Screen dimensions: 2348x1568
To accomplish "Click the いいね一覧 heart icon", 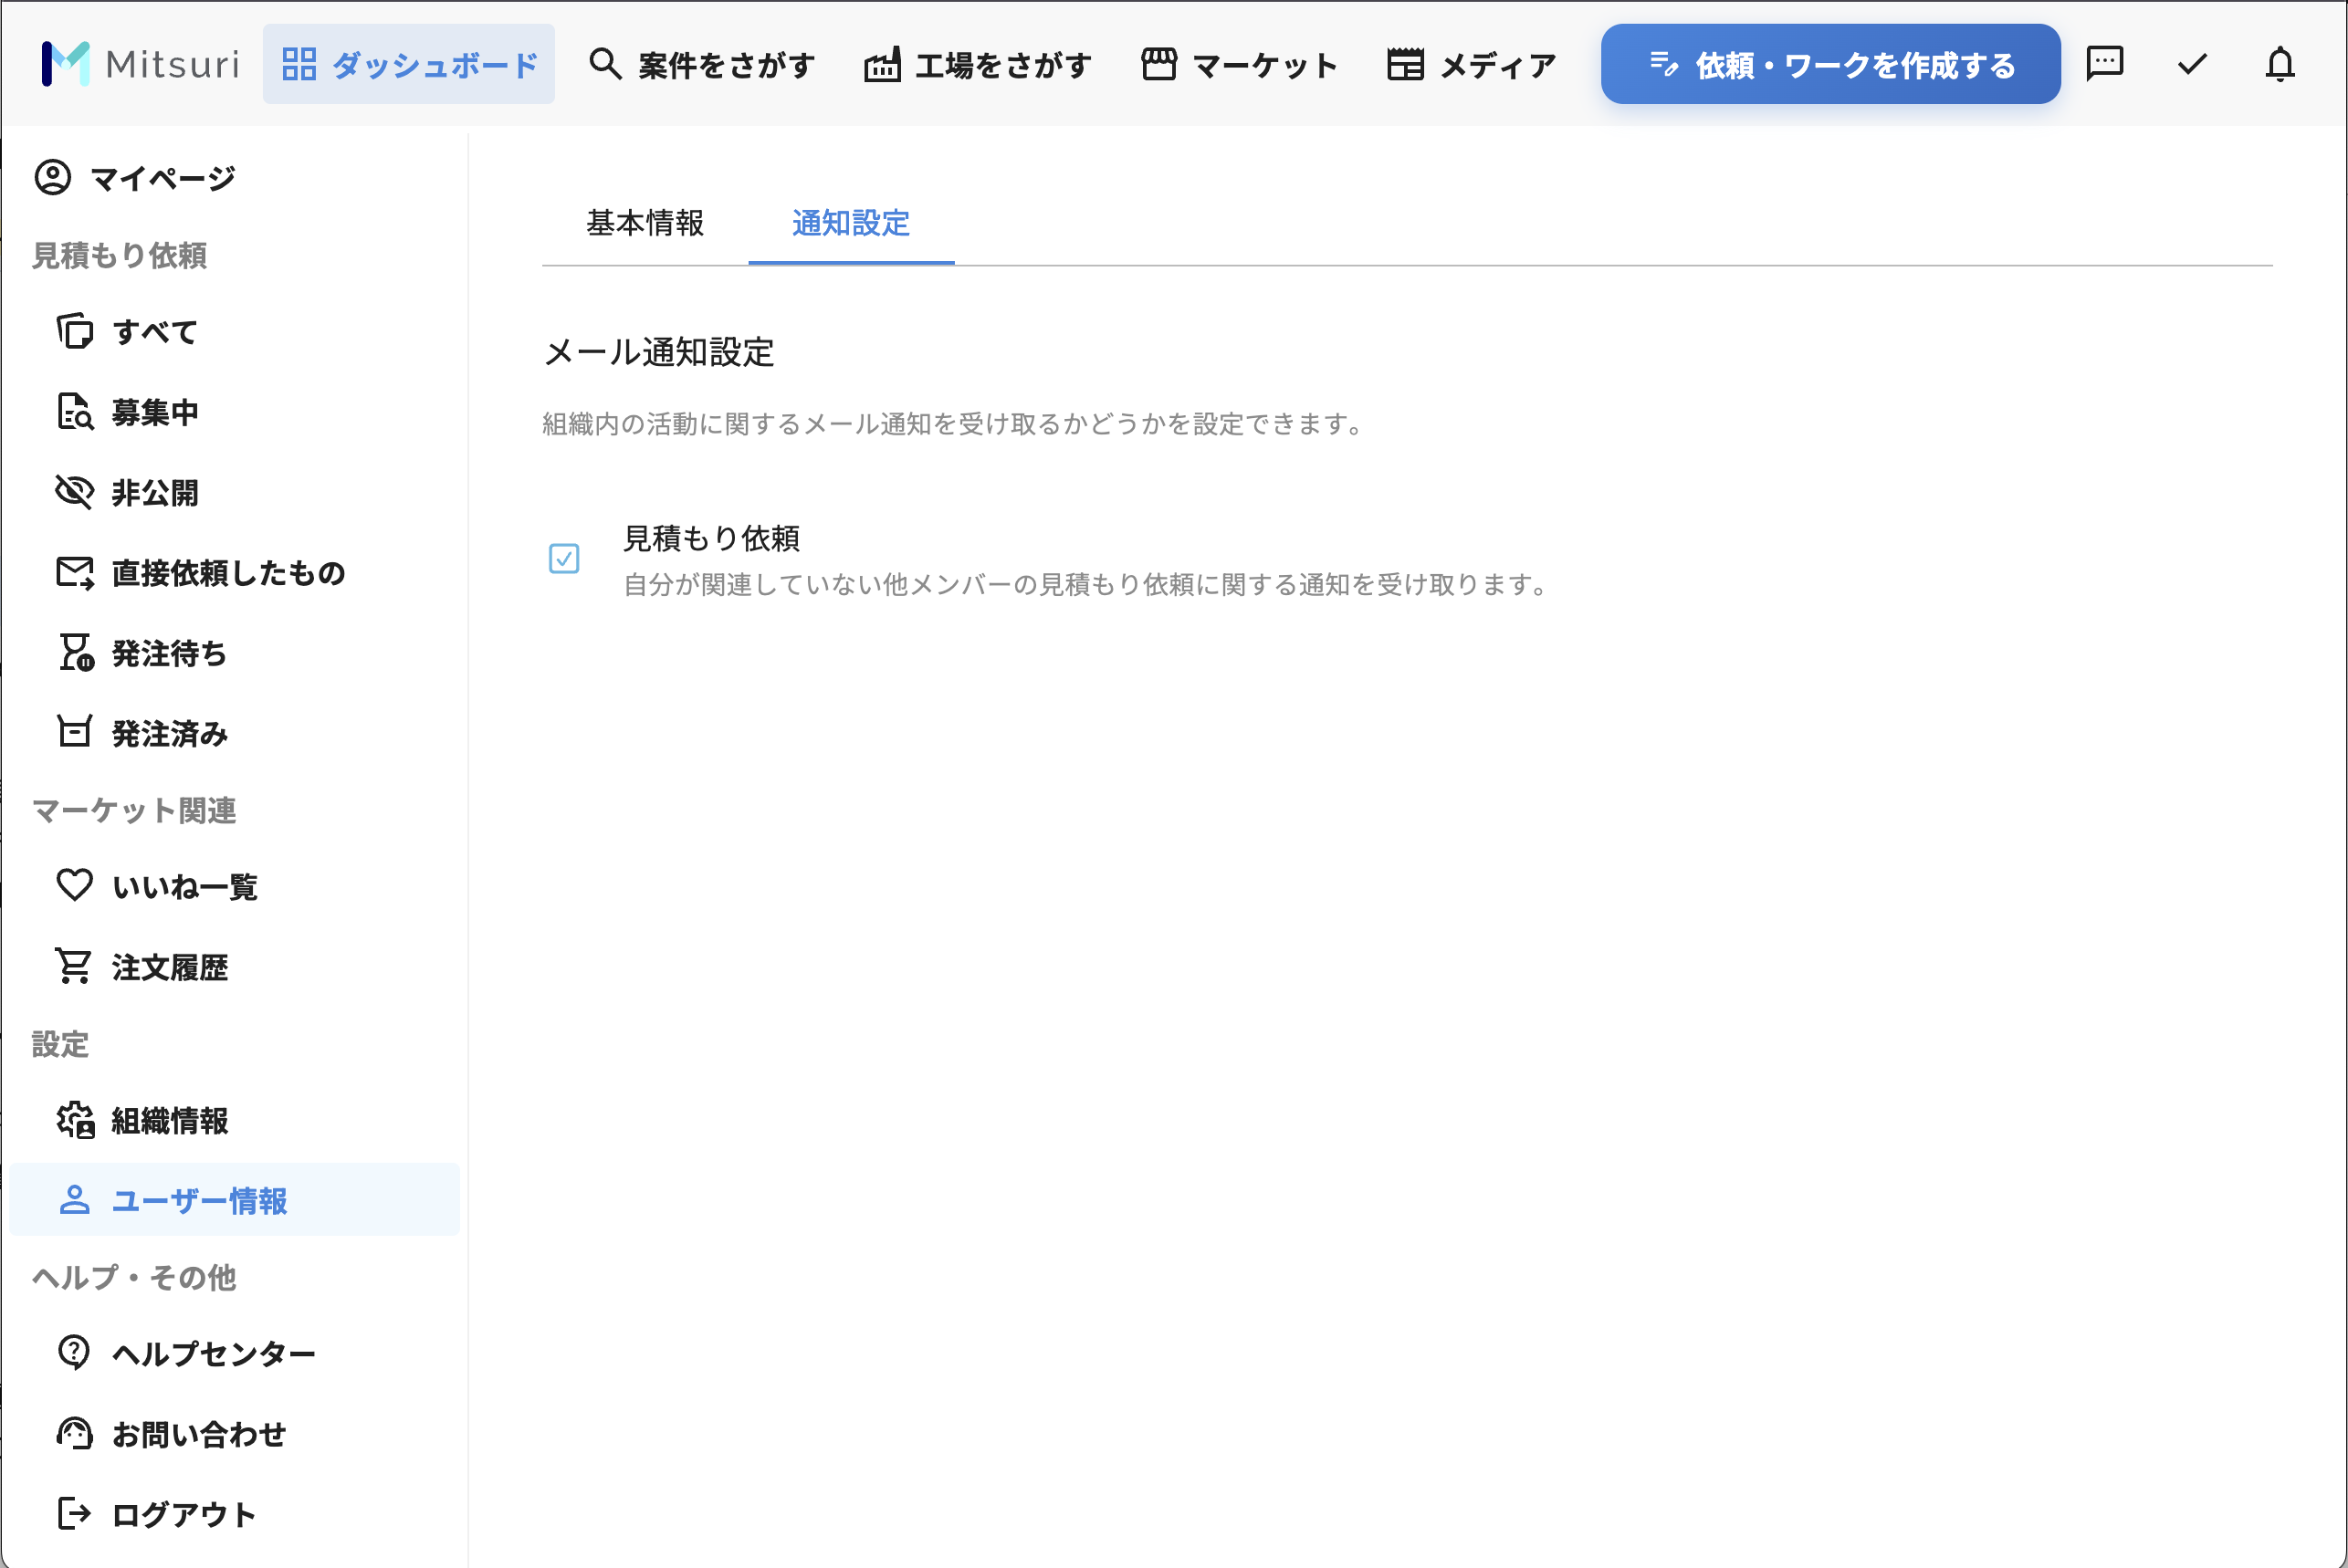I will click(75, 886).
